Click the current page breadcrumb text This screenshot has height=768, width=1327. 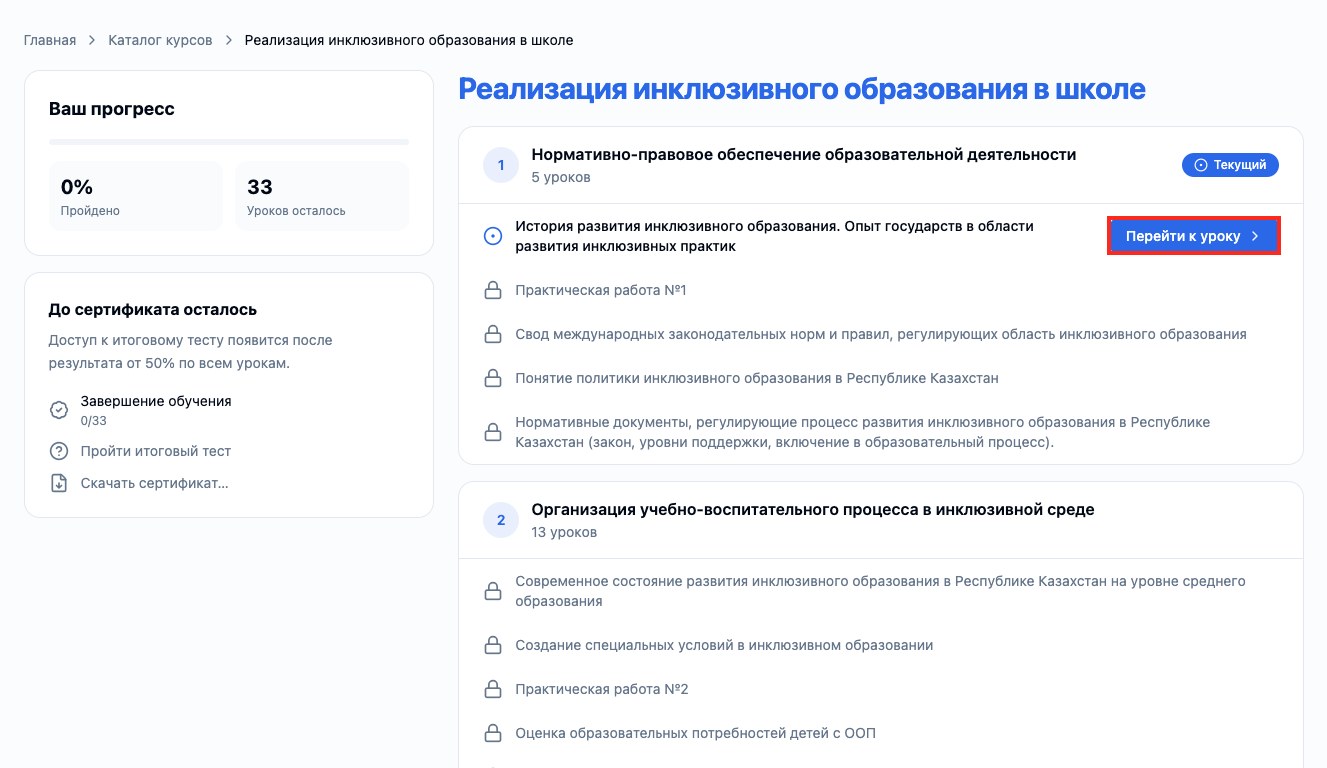coord(409,40)
